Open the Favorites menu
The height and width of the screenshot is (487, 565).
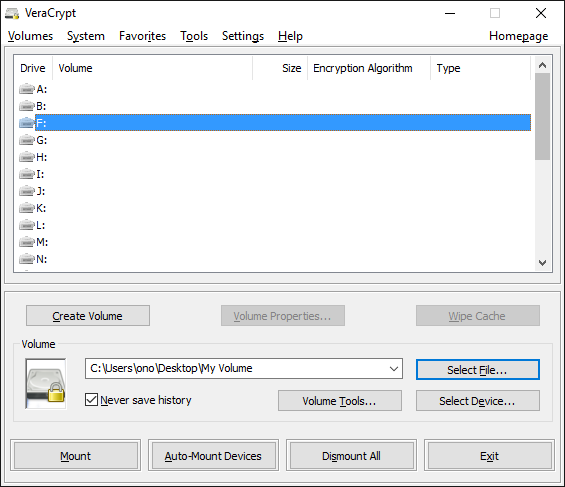142,36
